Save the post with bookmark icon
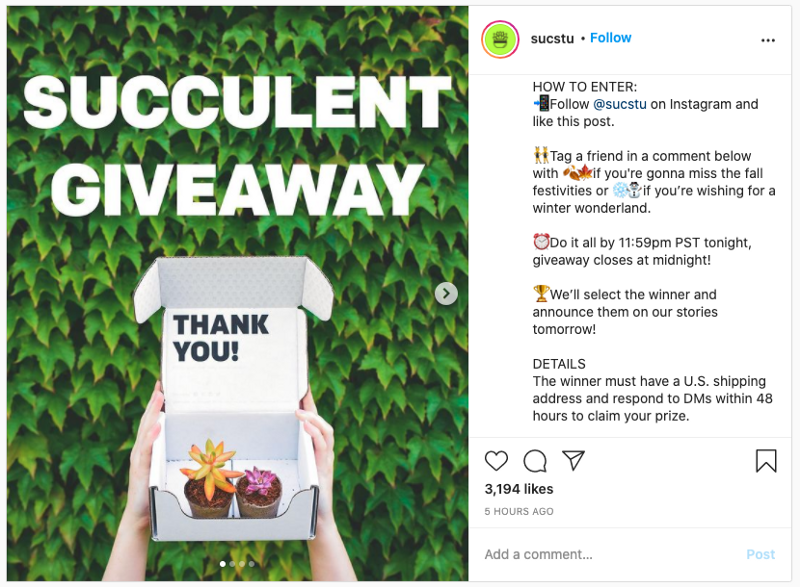 (x=766, y=461)
